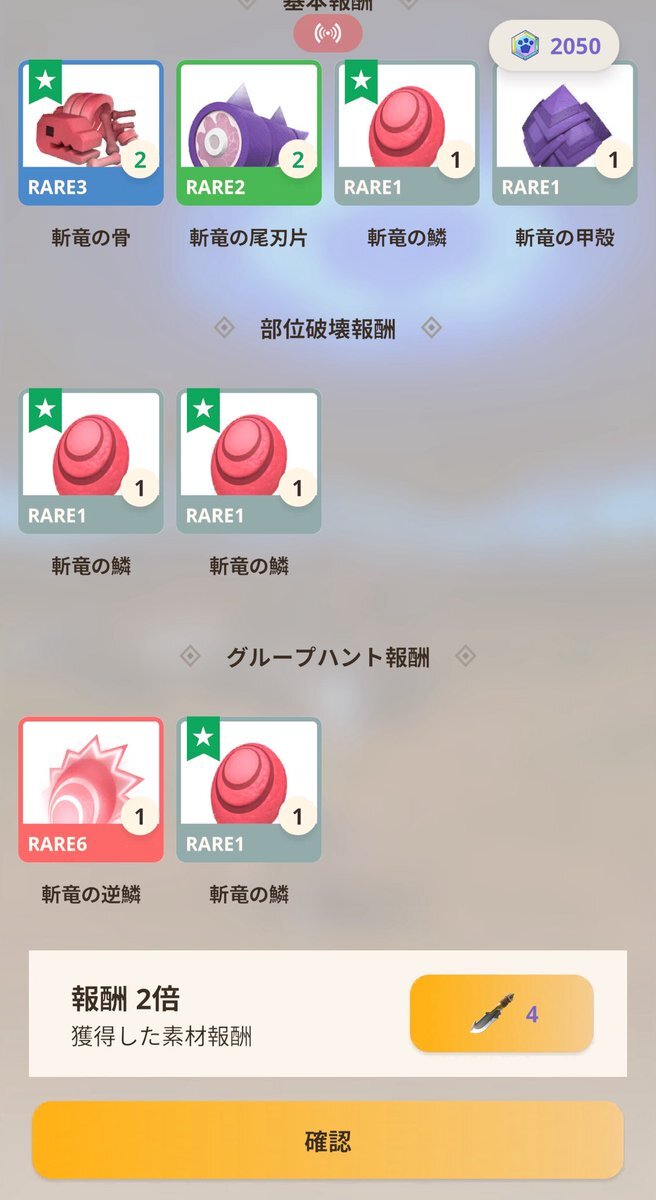
Task: Tap the paw coin 2050 currency badge
Action: pos(553,46)
